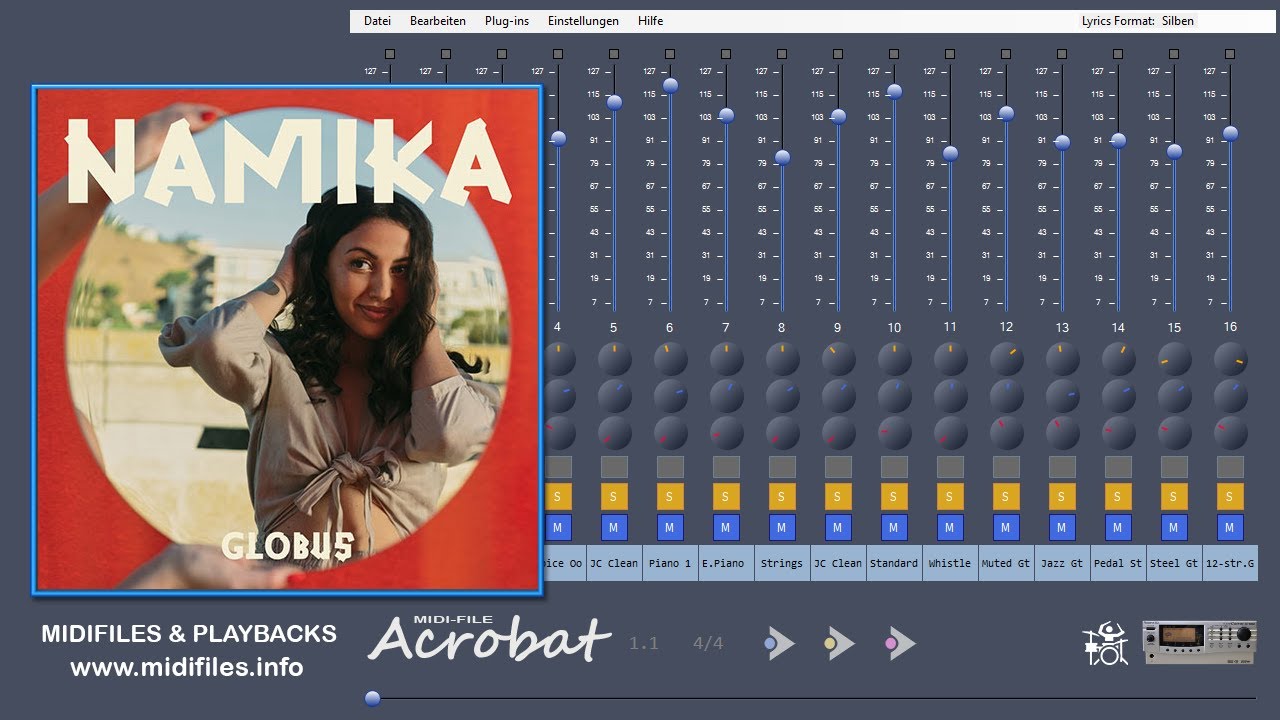Click the Namika Globus album cover

pyautogui.click(x=287, y=339)
